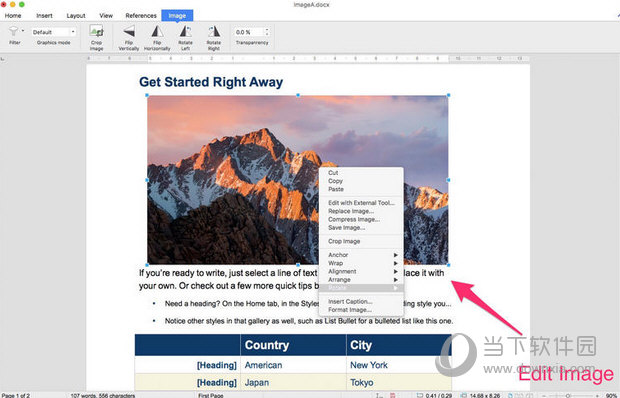Open the References tab
Image resolution: width=620 pixels, height=398 pixels.
click(141, 15)
